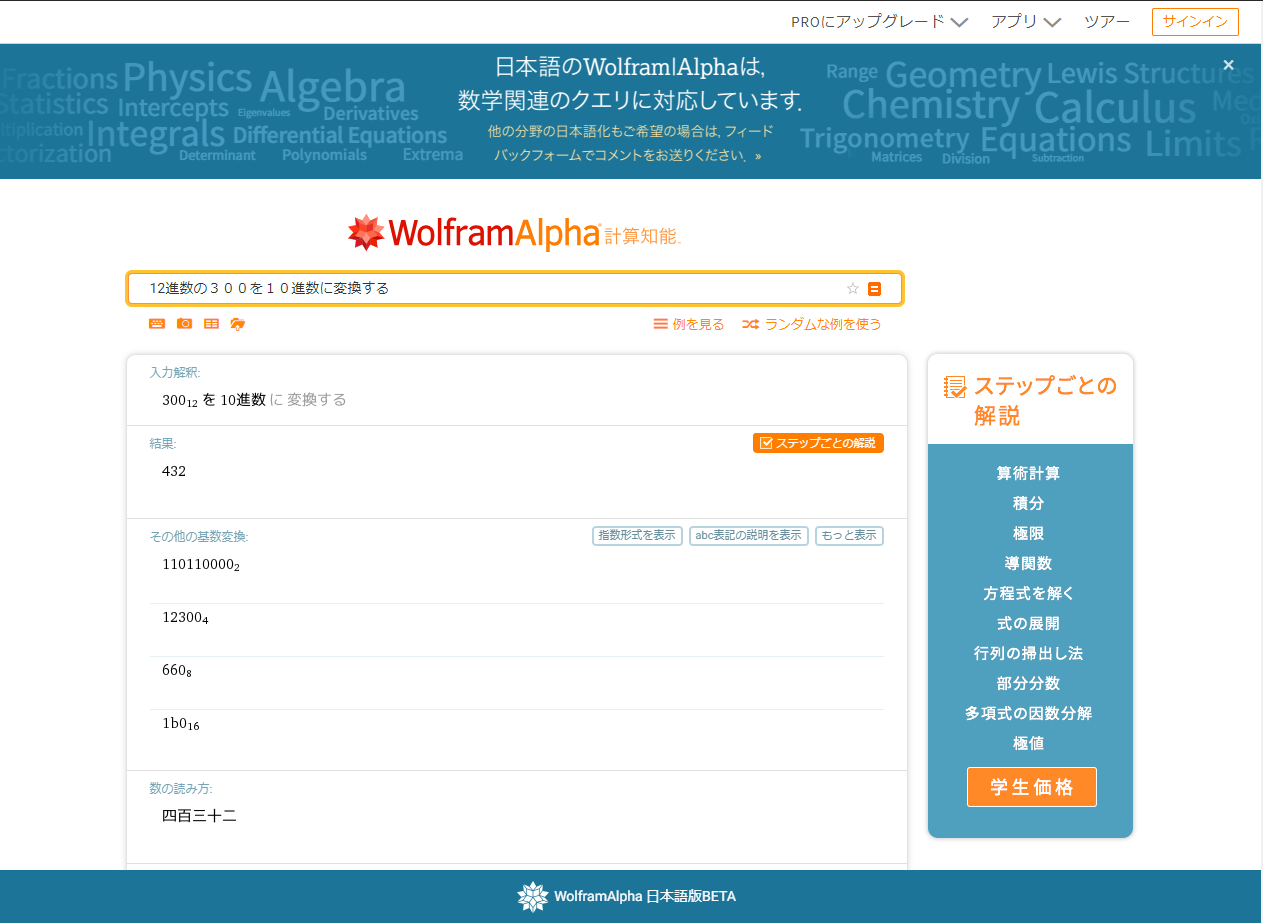Image resolution: width=1263 pixels, height=923 pixels.
Task: Select '極値' in the sidebar
Action: [x=1029, y=743]
